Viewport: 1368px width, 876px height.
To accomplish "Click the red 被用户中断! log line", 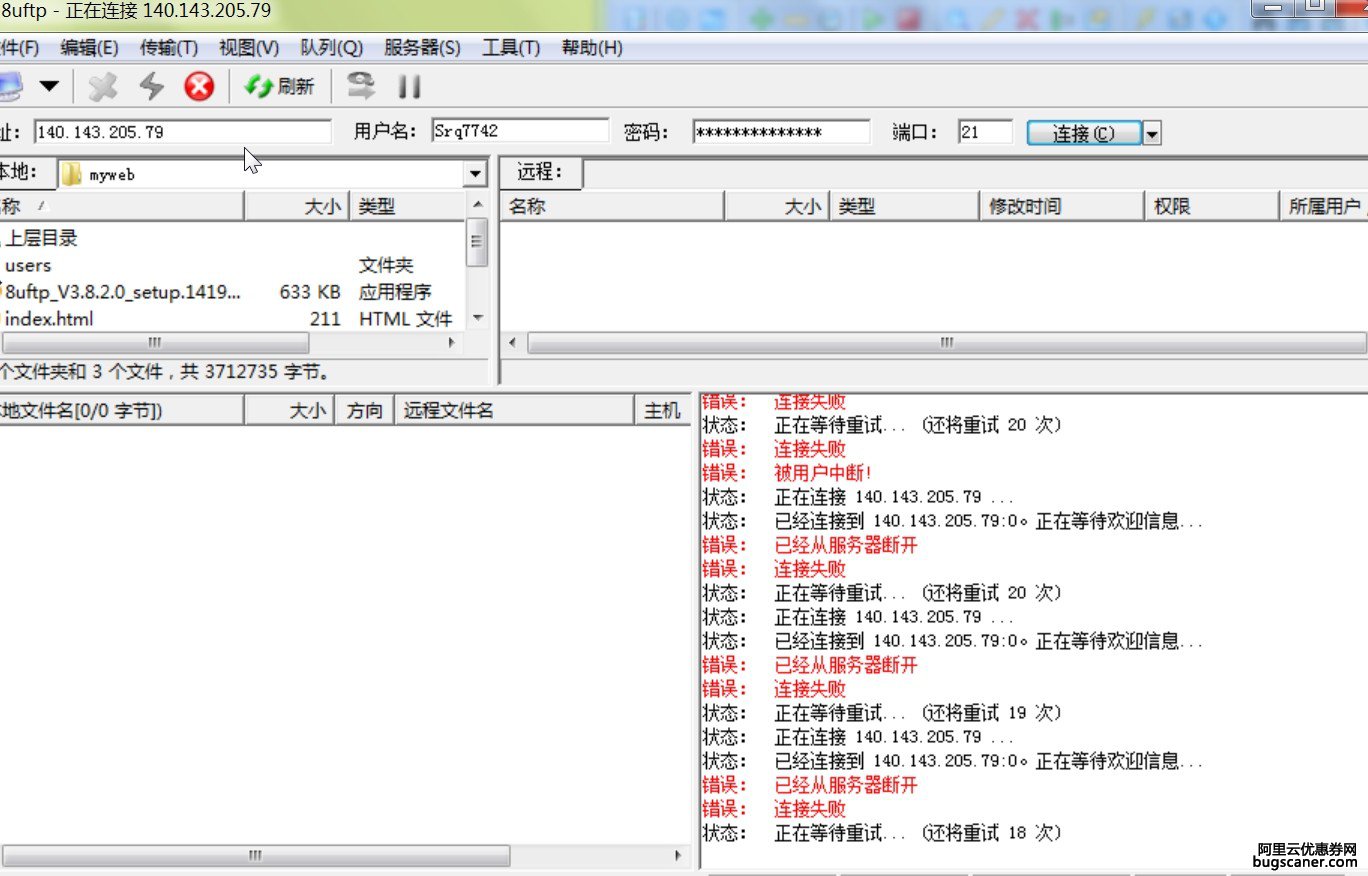I will 787,473.
